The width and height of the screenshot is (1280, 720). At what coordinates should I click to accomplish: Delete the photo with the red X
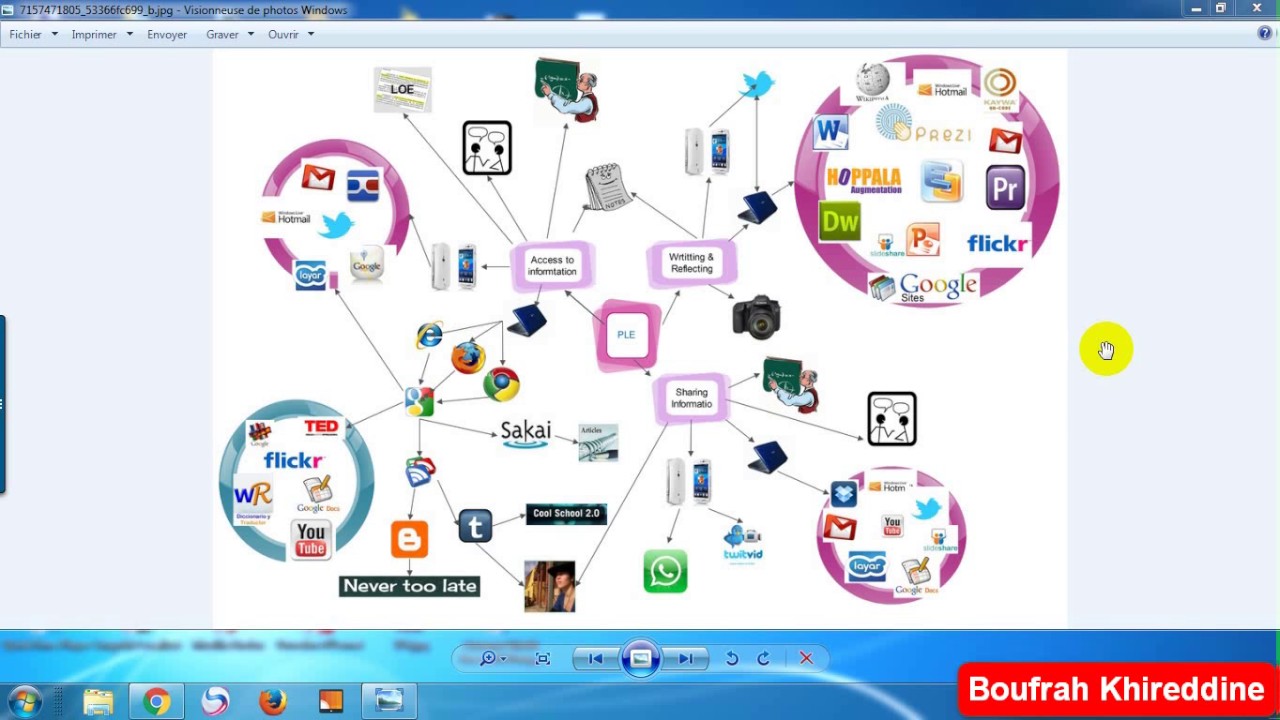click(806, 658)
